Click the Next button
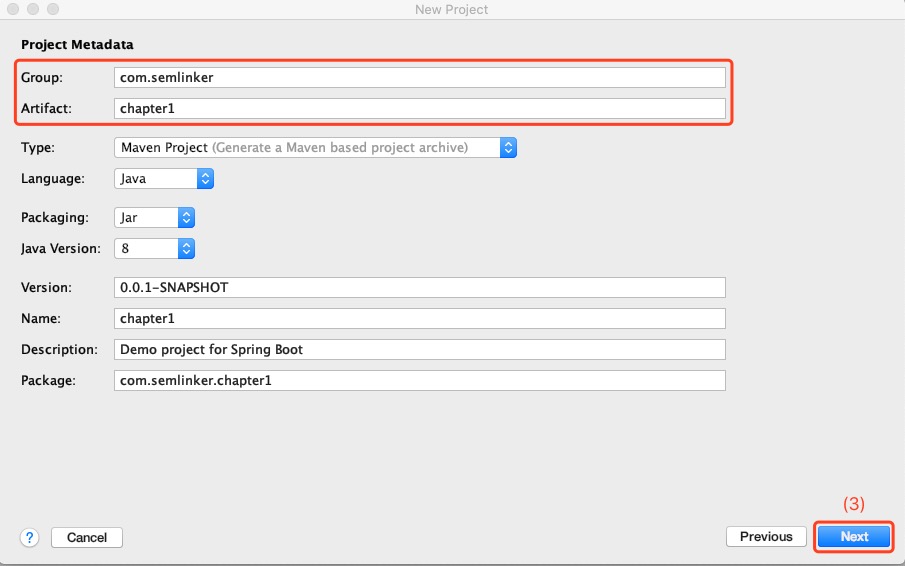Screen dimensions: 905x566 click(x=854, y=537)
